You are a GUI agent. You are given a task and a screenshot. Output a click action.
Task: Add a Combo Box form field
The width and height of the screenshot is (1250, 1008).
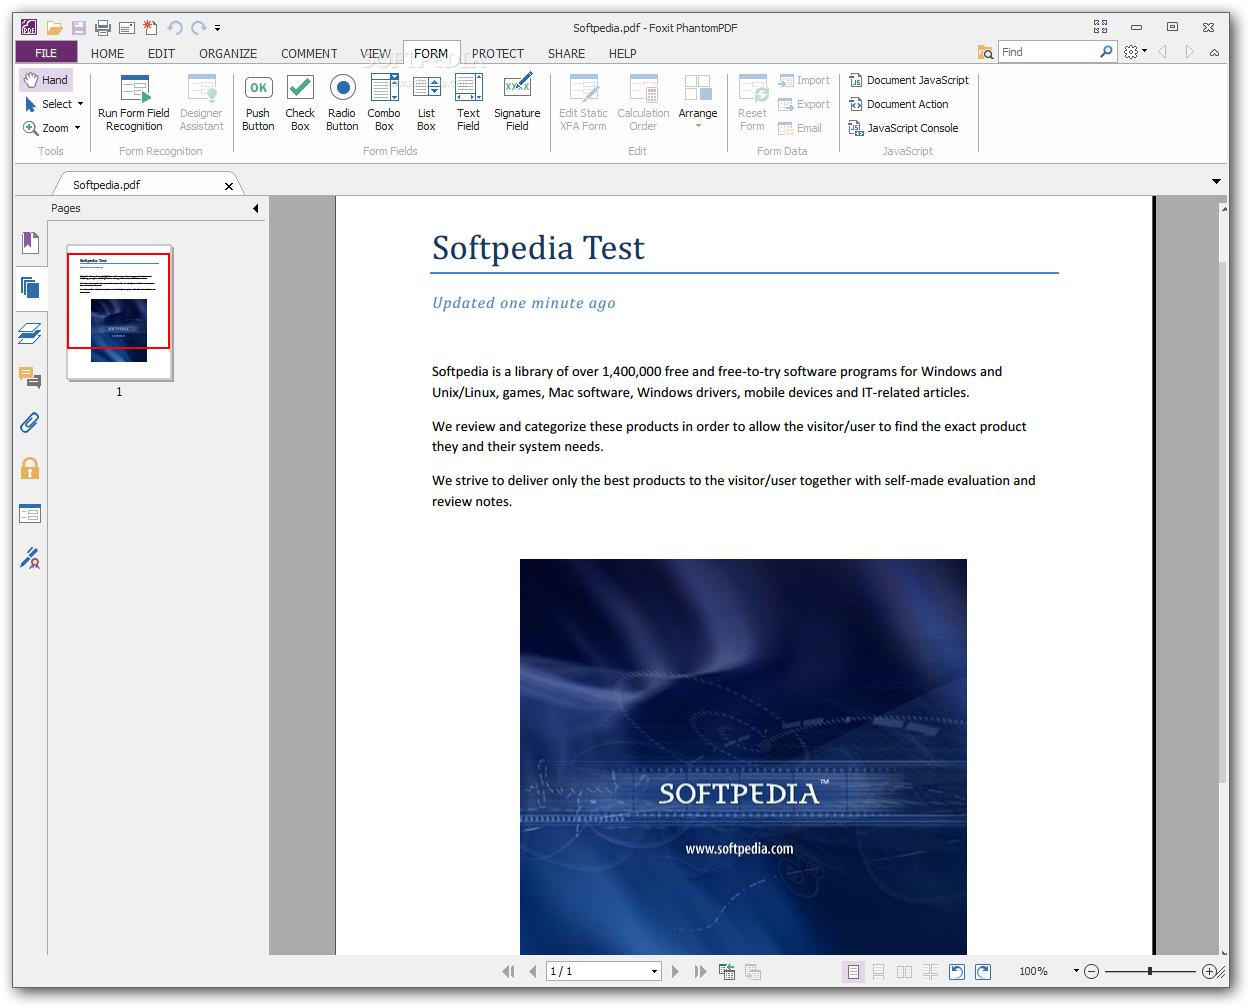(x=384, y=103)
